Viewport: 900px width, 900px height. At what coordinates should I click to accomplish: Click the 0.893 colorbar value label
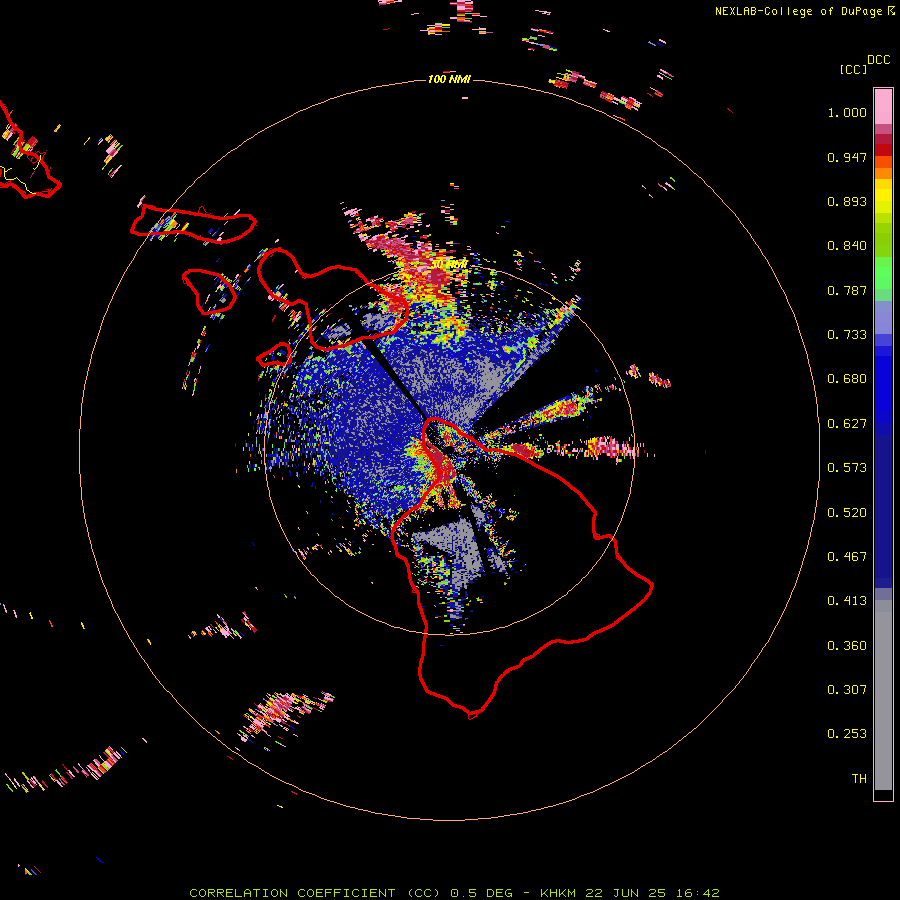pyautogui.click(x=847, y=201)
